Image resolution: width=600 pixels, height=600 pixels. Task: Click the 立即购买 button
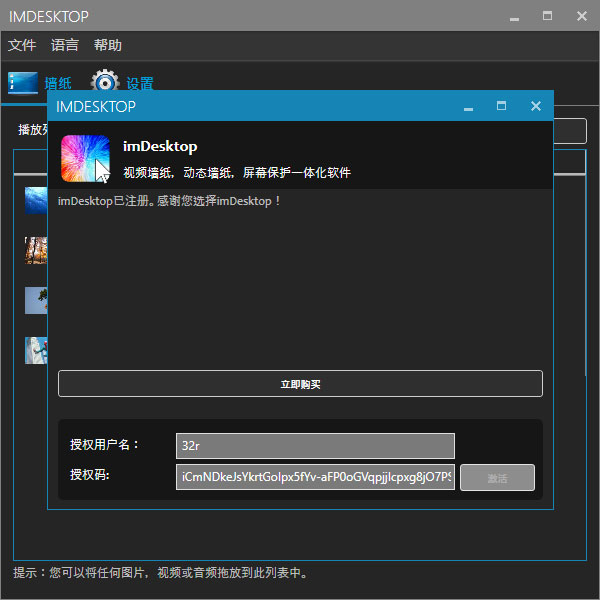coord(300,383)
